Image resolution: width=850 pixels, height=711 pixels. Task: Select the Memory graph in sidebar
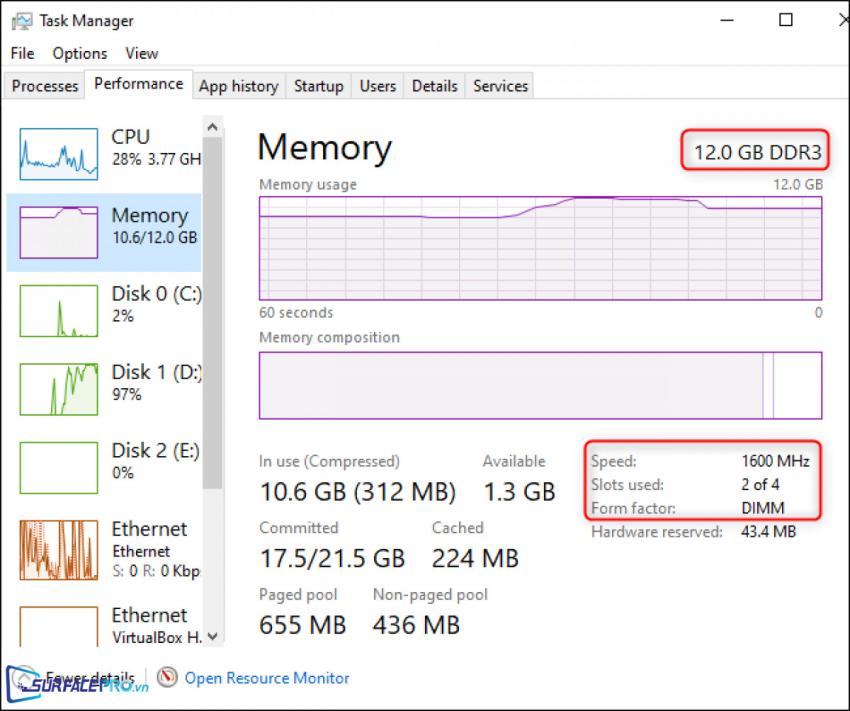(59, 231)
